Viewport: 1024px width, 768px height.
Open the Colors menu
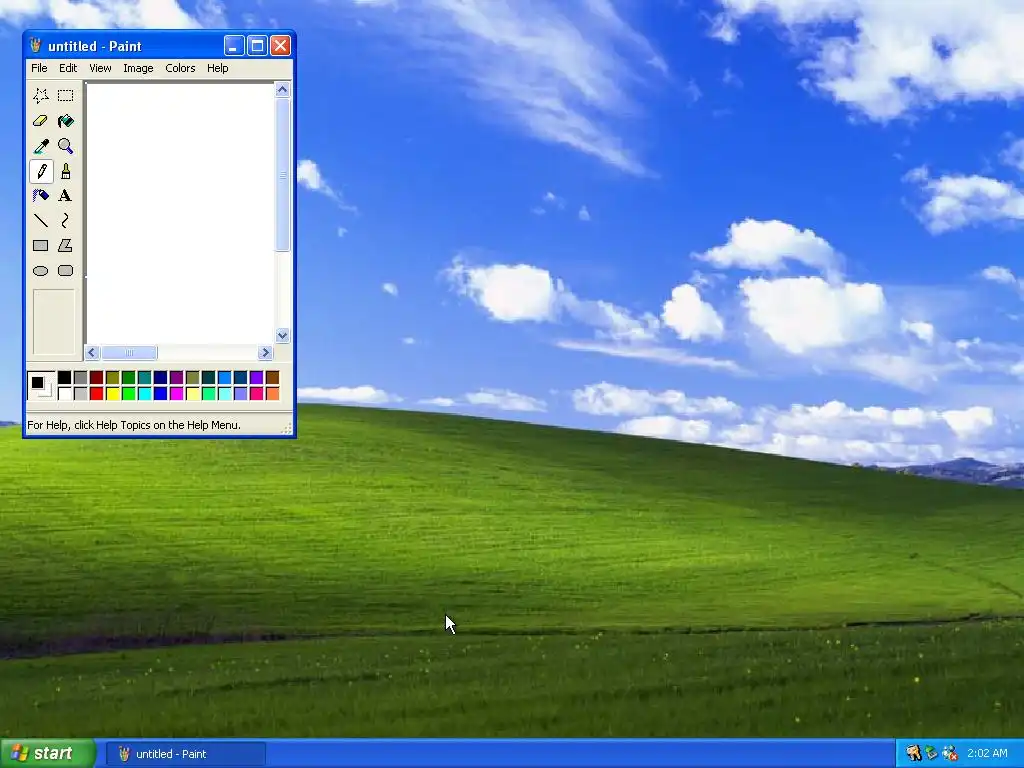coord(180,68)
